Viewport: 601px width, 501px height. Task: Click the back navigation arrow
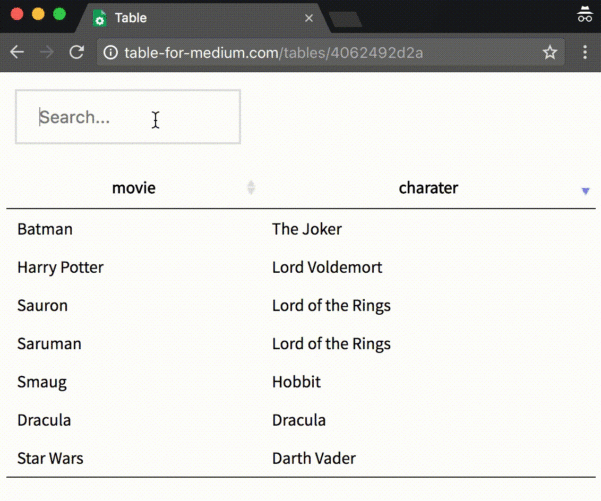coord(17,52)
